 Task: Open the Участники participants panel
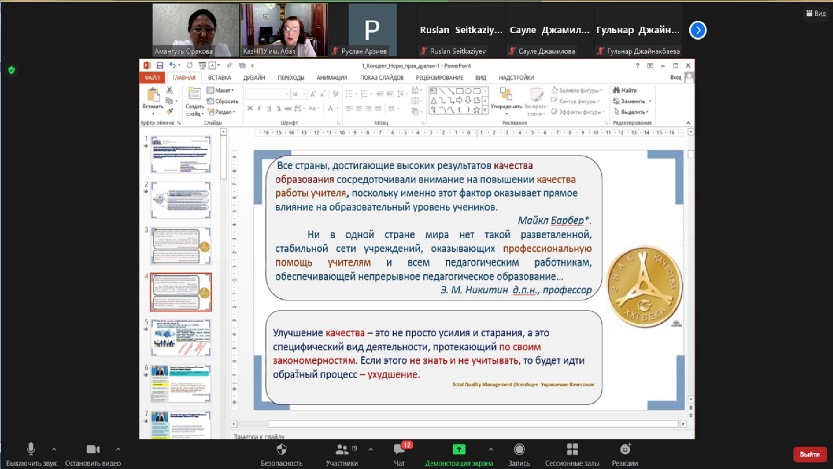tap(341, 451)
